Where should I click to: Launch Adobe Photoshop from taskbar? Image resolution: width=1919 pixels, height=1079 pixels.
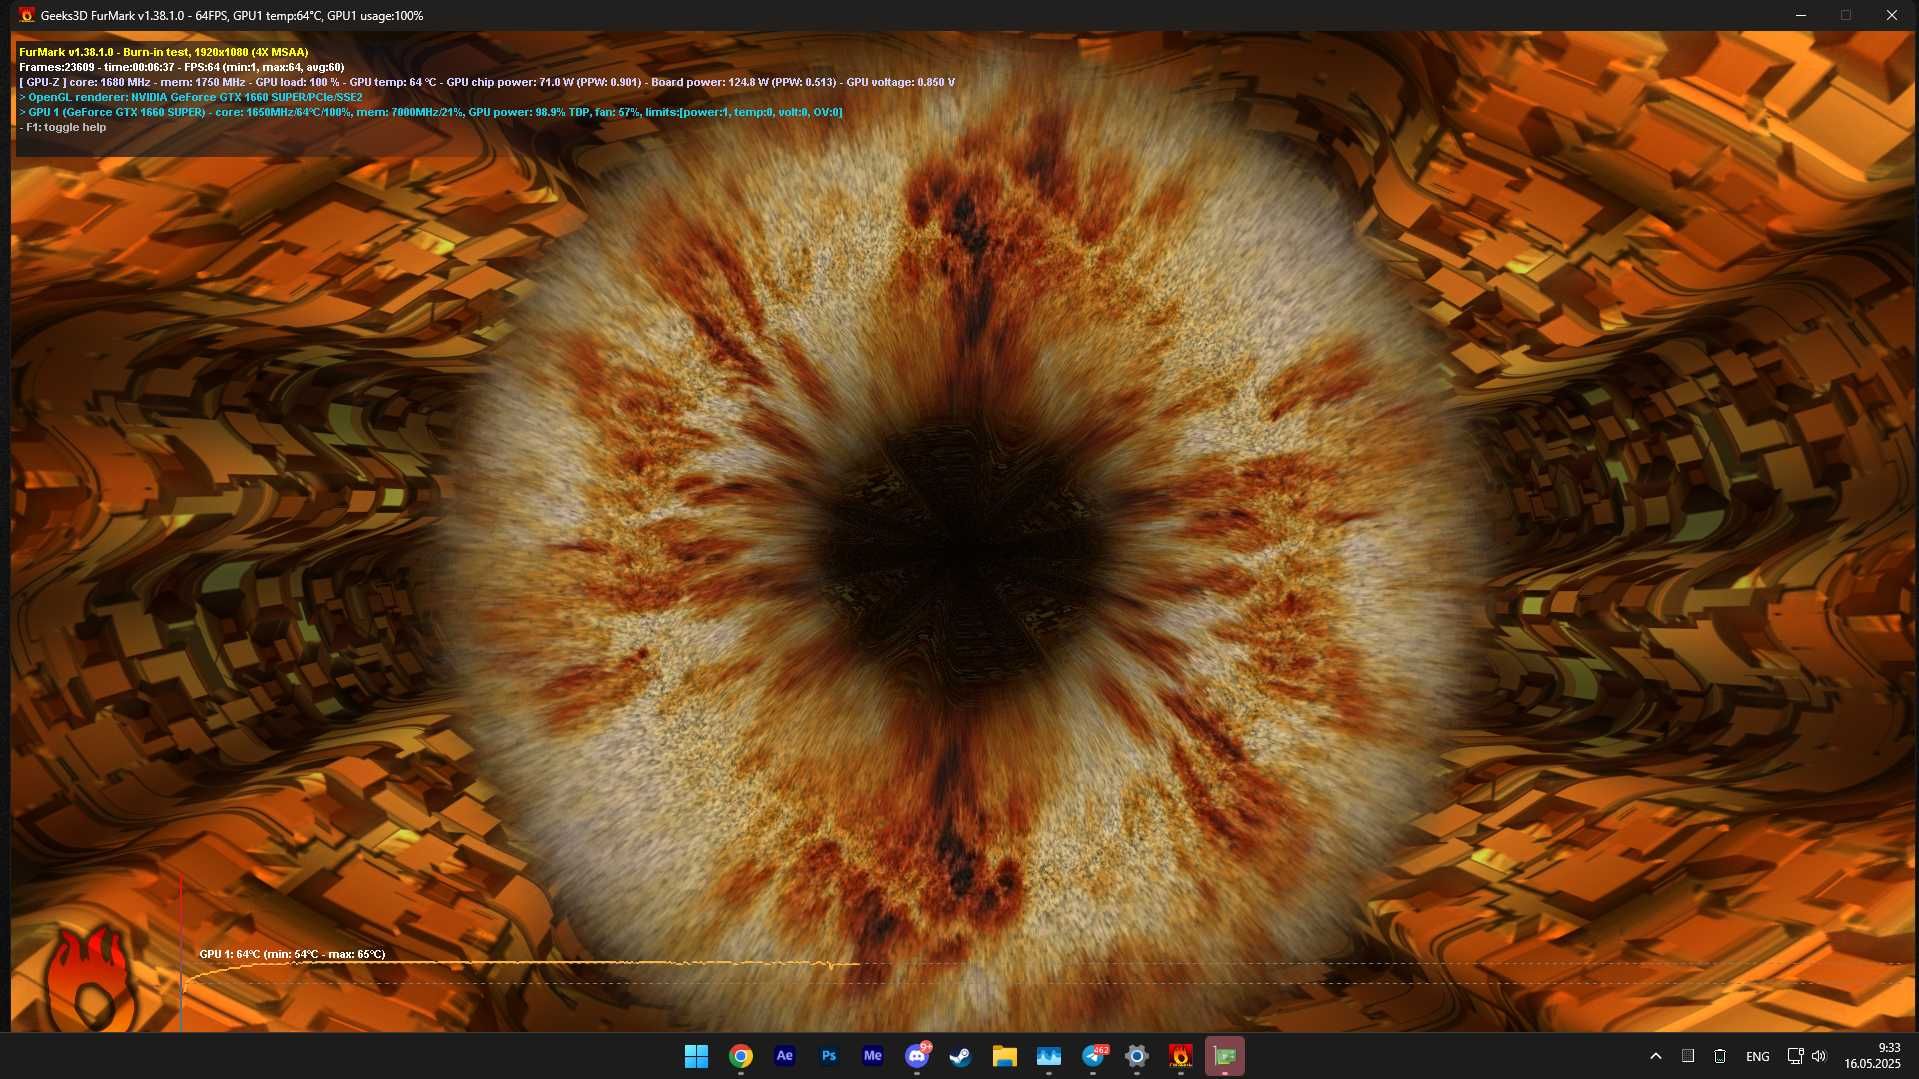[x=828, y=1056]
